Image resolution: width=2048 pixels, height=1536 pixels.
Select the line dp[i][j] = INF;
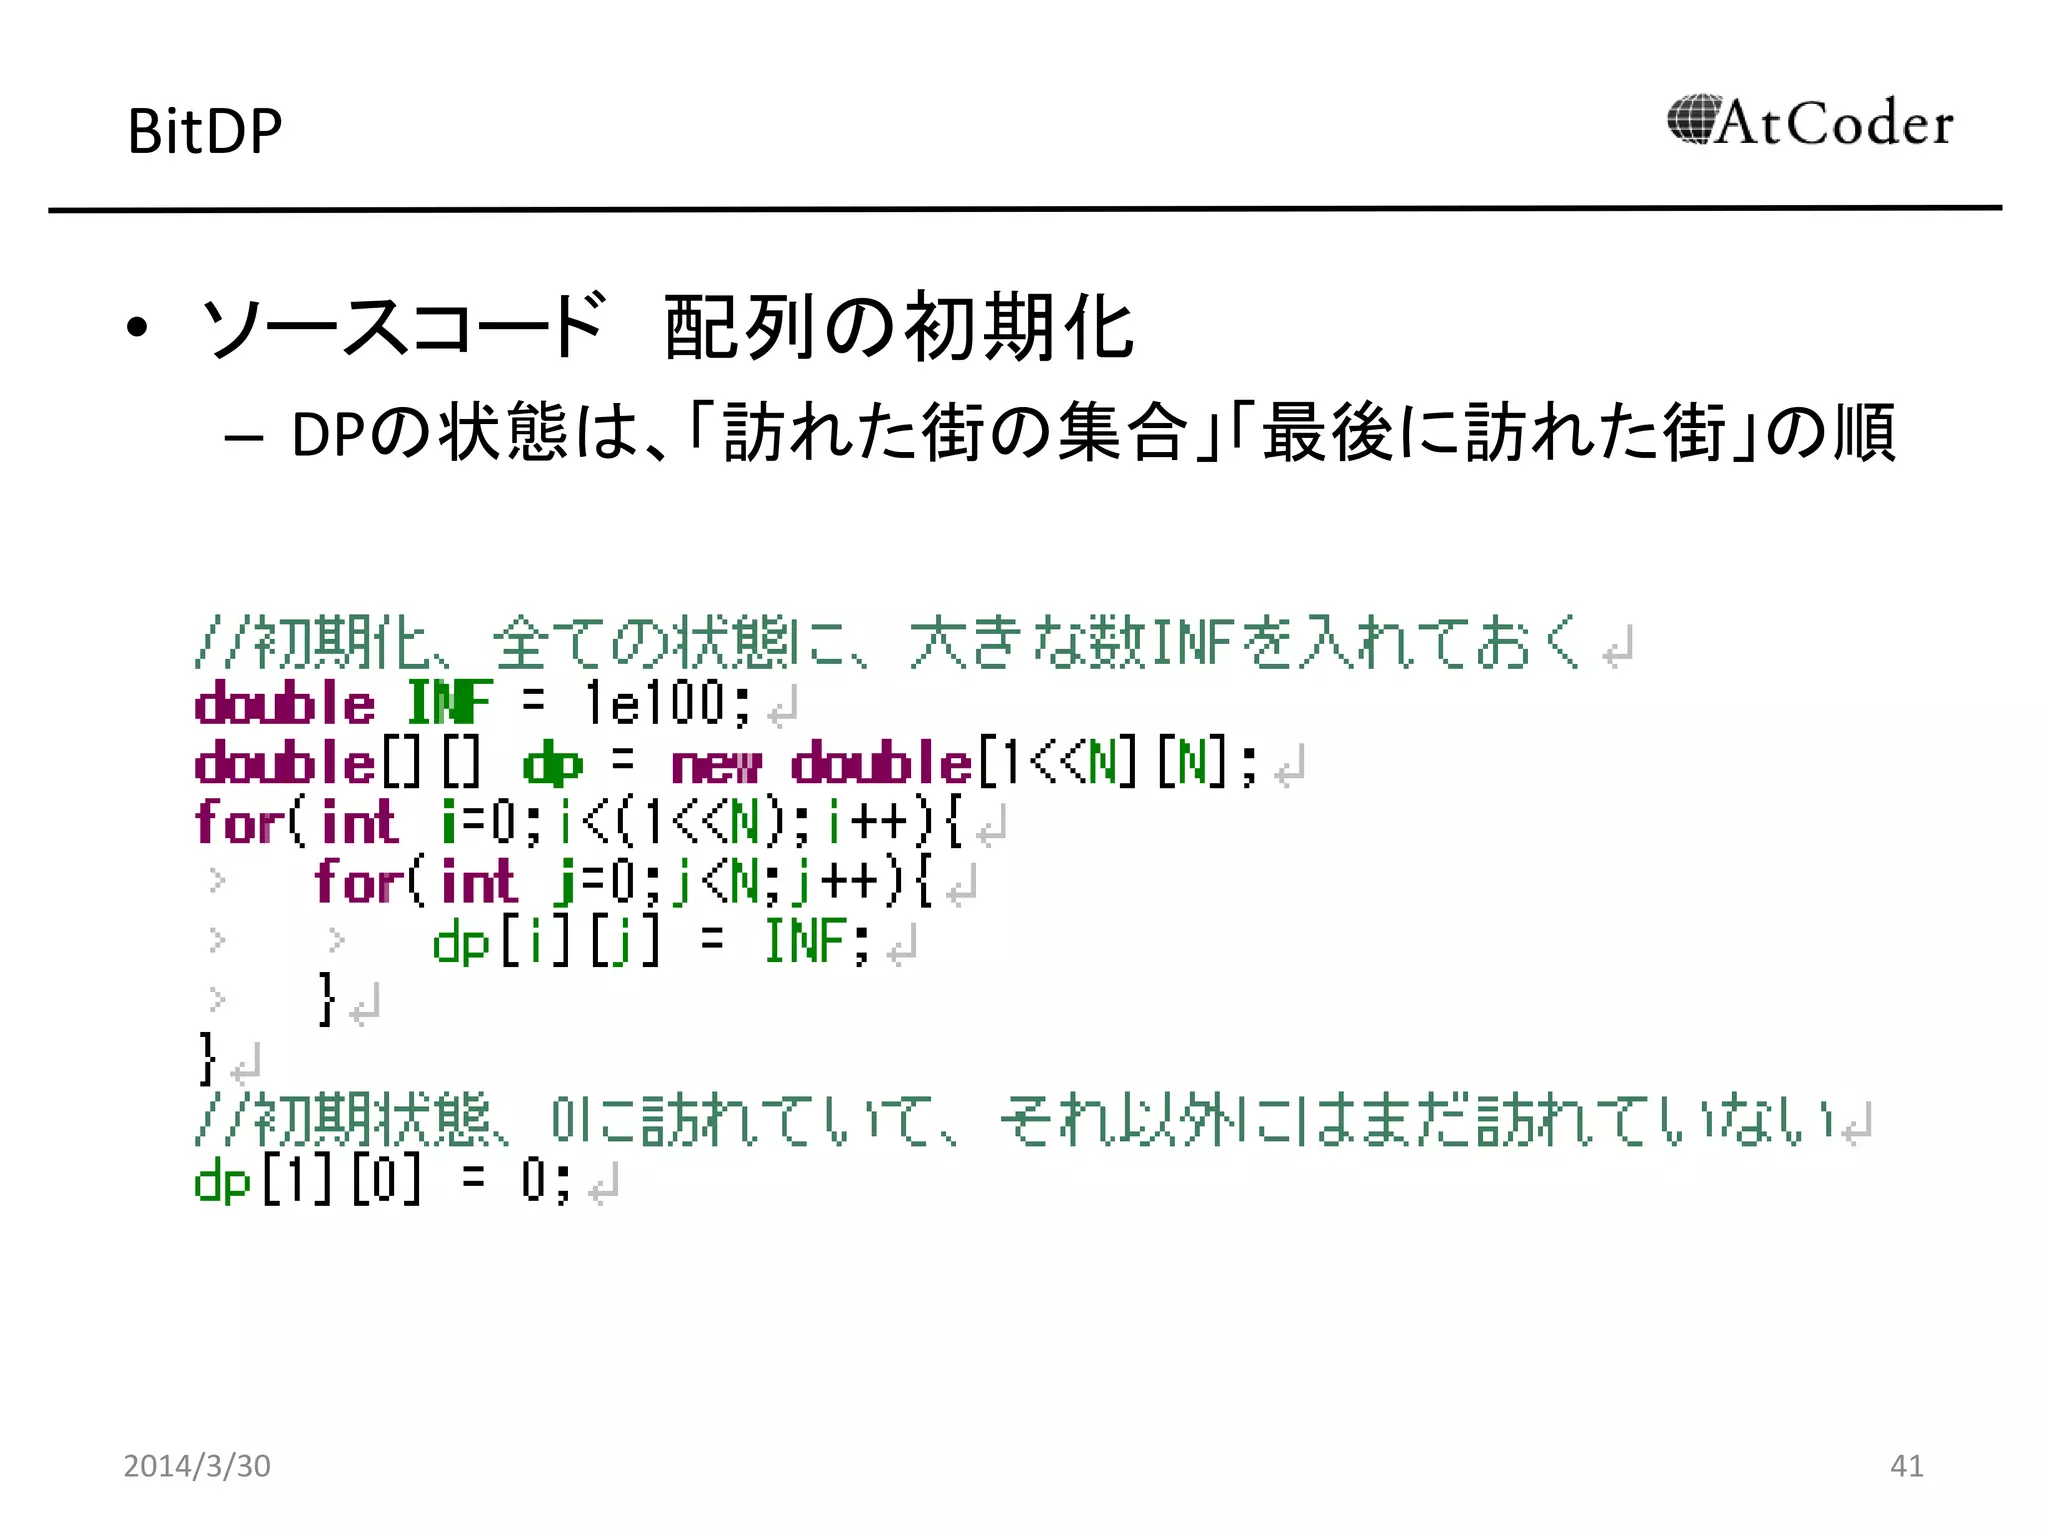[x=652, y=941]
